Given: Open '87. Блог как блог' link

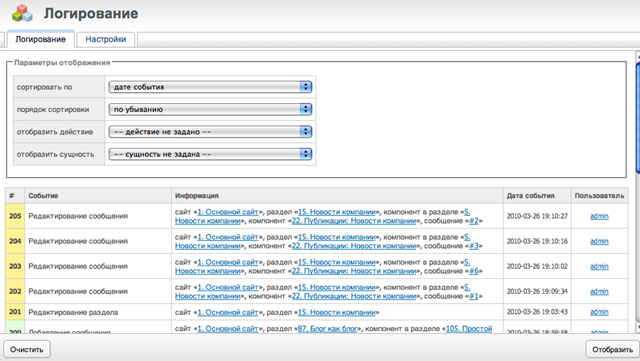Looking at the screenshot, I should (x=327, y=329).
